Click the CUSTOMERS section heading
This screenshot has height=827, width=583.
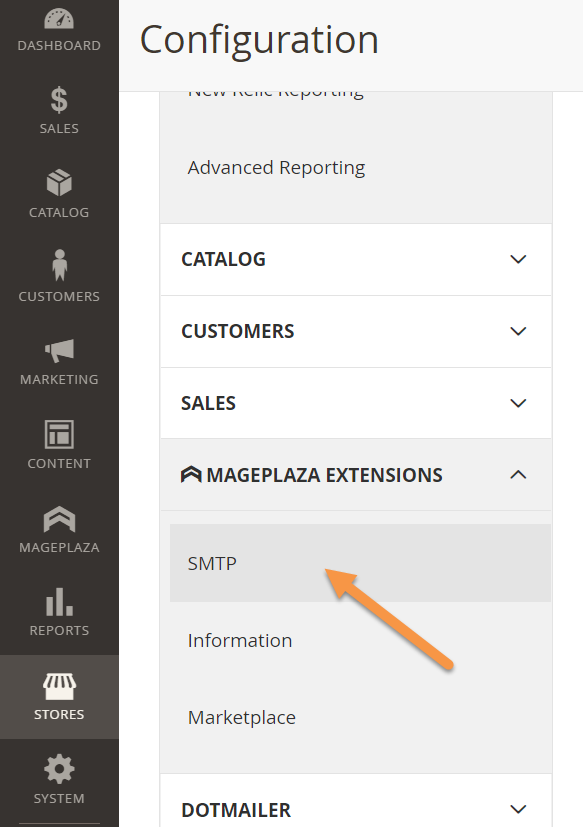237,331
